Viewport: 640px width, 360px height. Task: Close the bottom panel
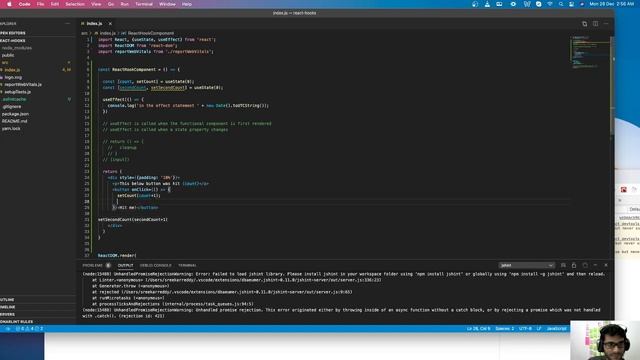click(606, 265)
